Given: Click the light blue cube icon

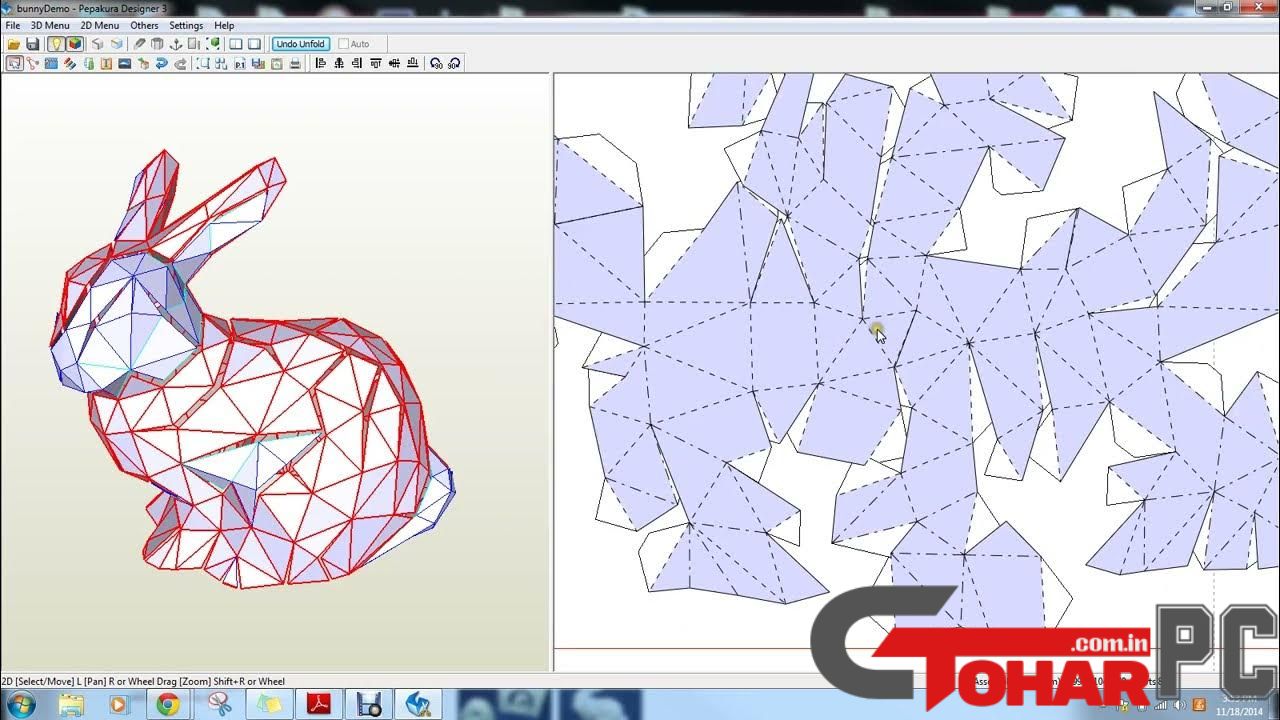Looking at the screenshot, I should click(117, 44).
